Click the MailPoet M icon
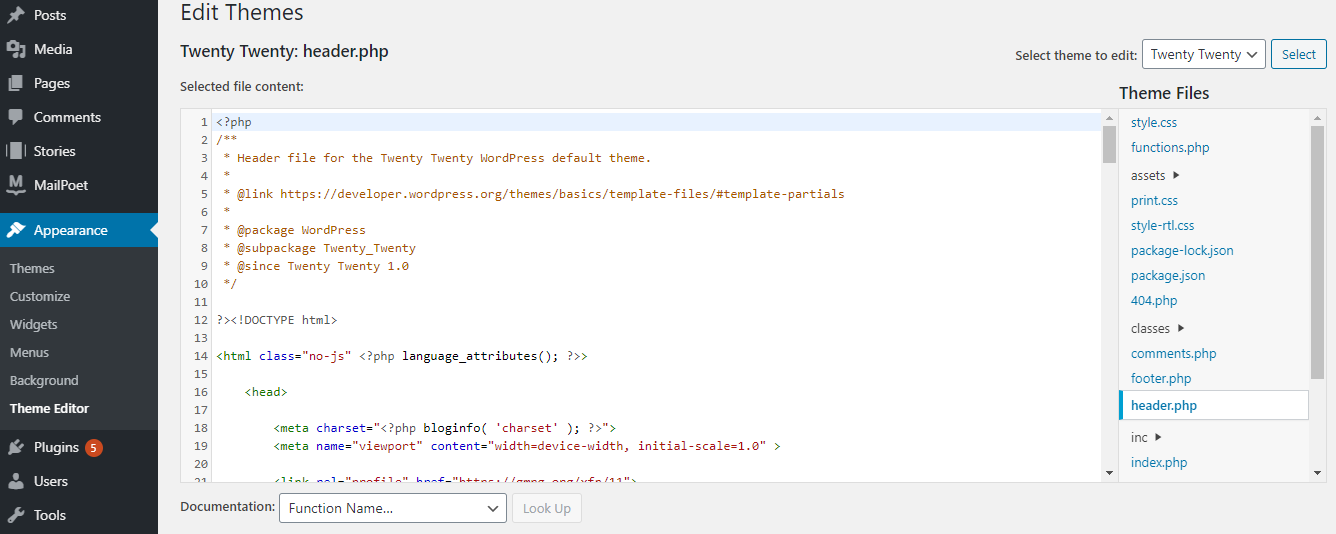Screen dimensions: 1336x534 [x=16, y=185]
